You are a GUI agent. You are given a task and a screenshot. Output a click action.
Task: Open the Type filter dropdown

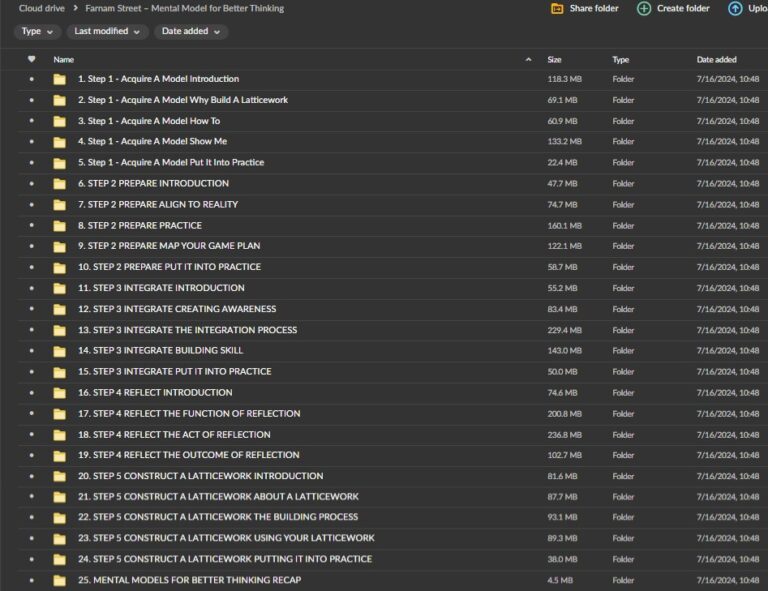coord(37,32)
